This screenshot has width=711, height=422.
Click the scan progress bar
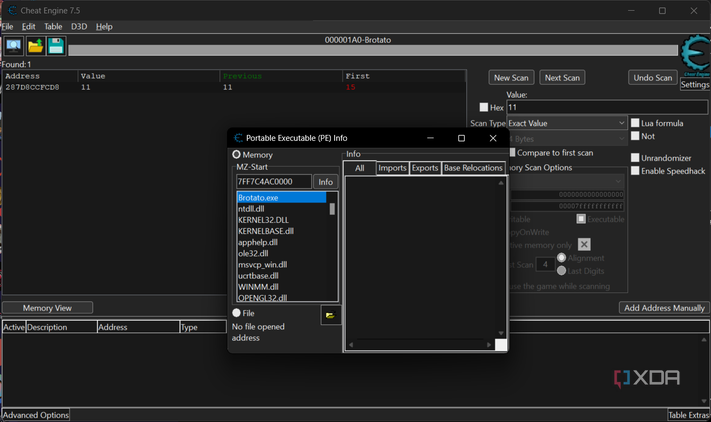click(373, 50)
